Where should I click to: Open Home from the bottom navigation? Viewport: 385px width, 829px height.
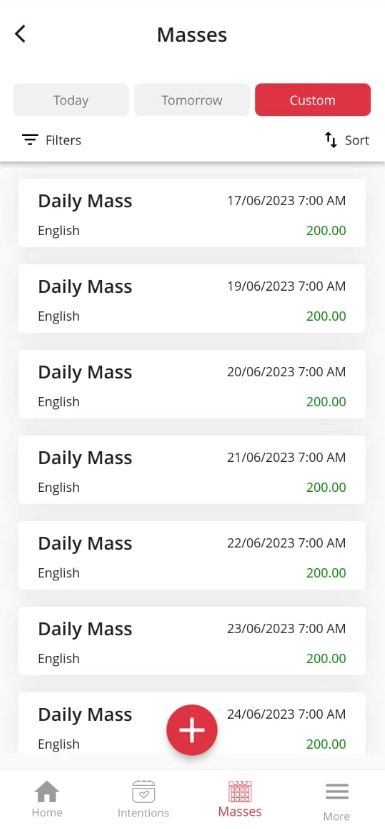(47, 792)
